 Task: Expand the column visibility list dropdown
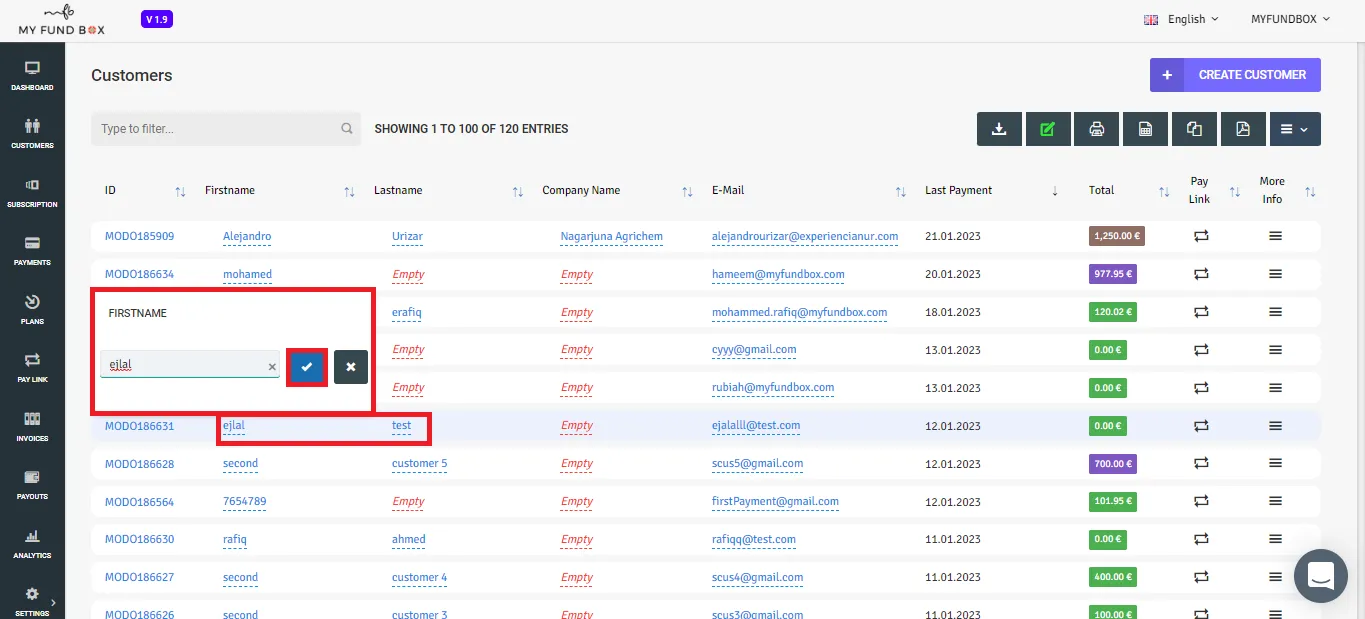[1295, 129]
